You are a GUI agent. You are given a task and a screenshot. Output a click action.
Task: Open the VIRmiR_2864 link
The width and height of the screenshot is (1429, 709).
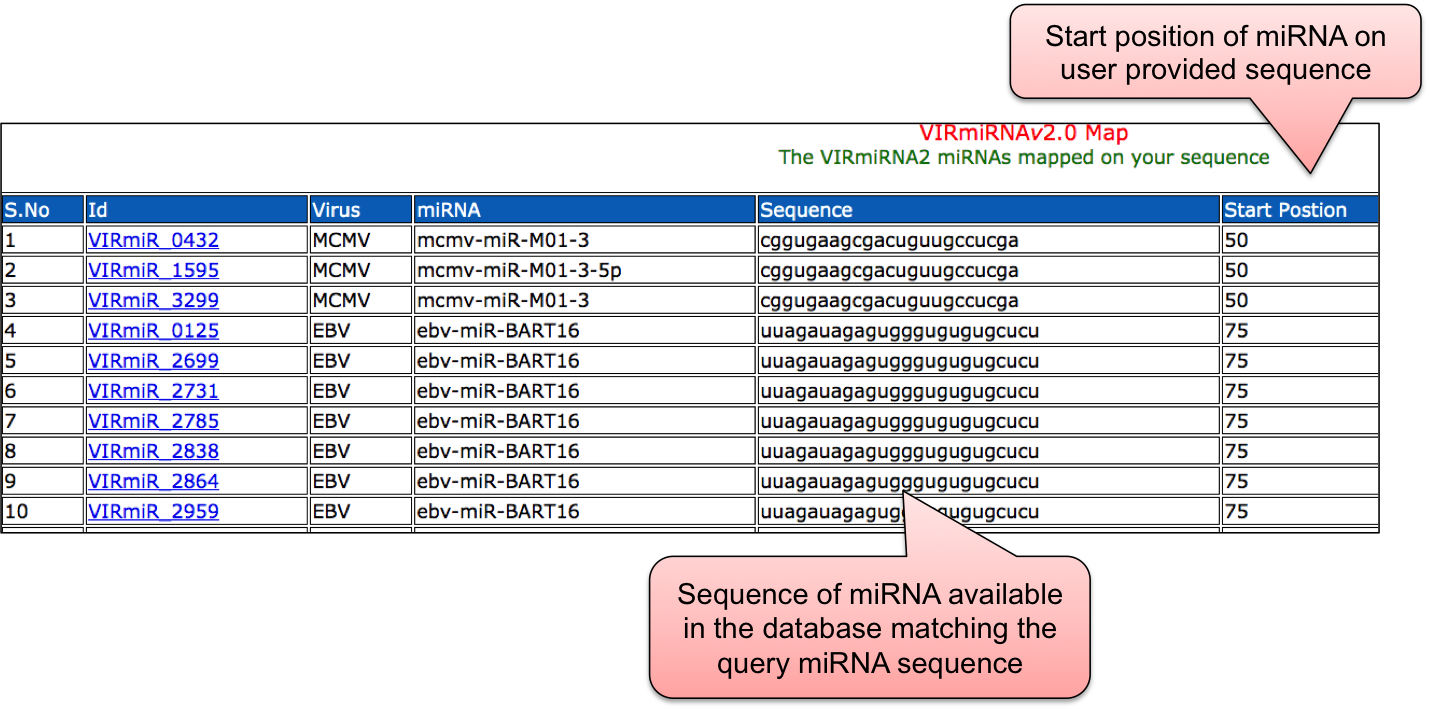tap(153, 481)
